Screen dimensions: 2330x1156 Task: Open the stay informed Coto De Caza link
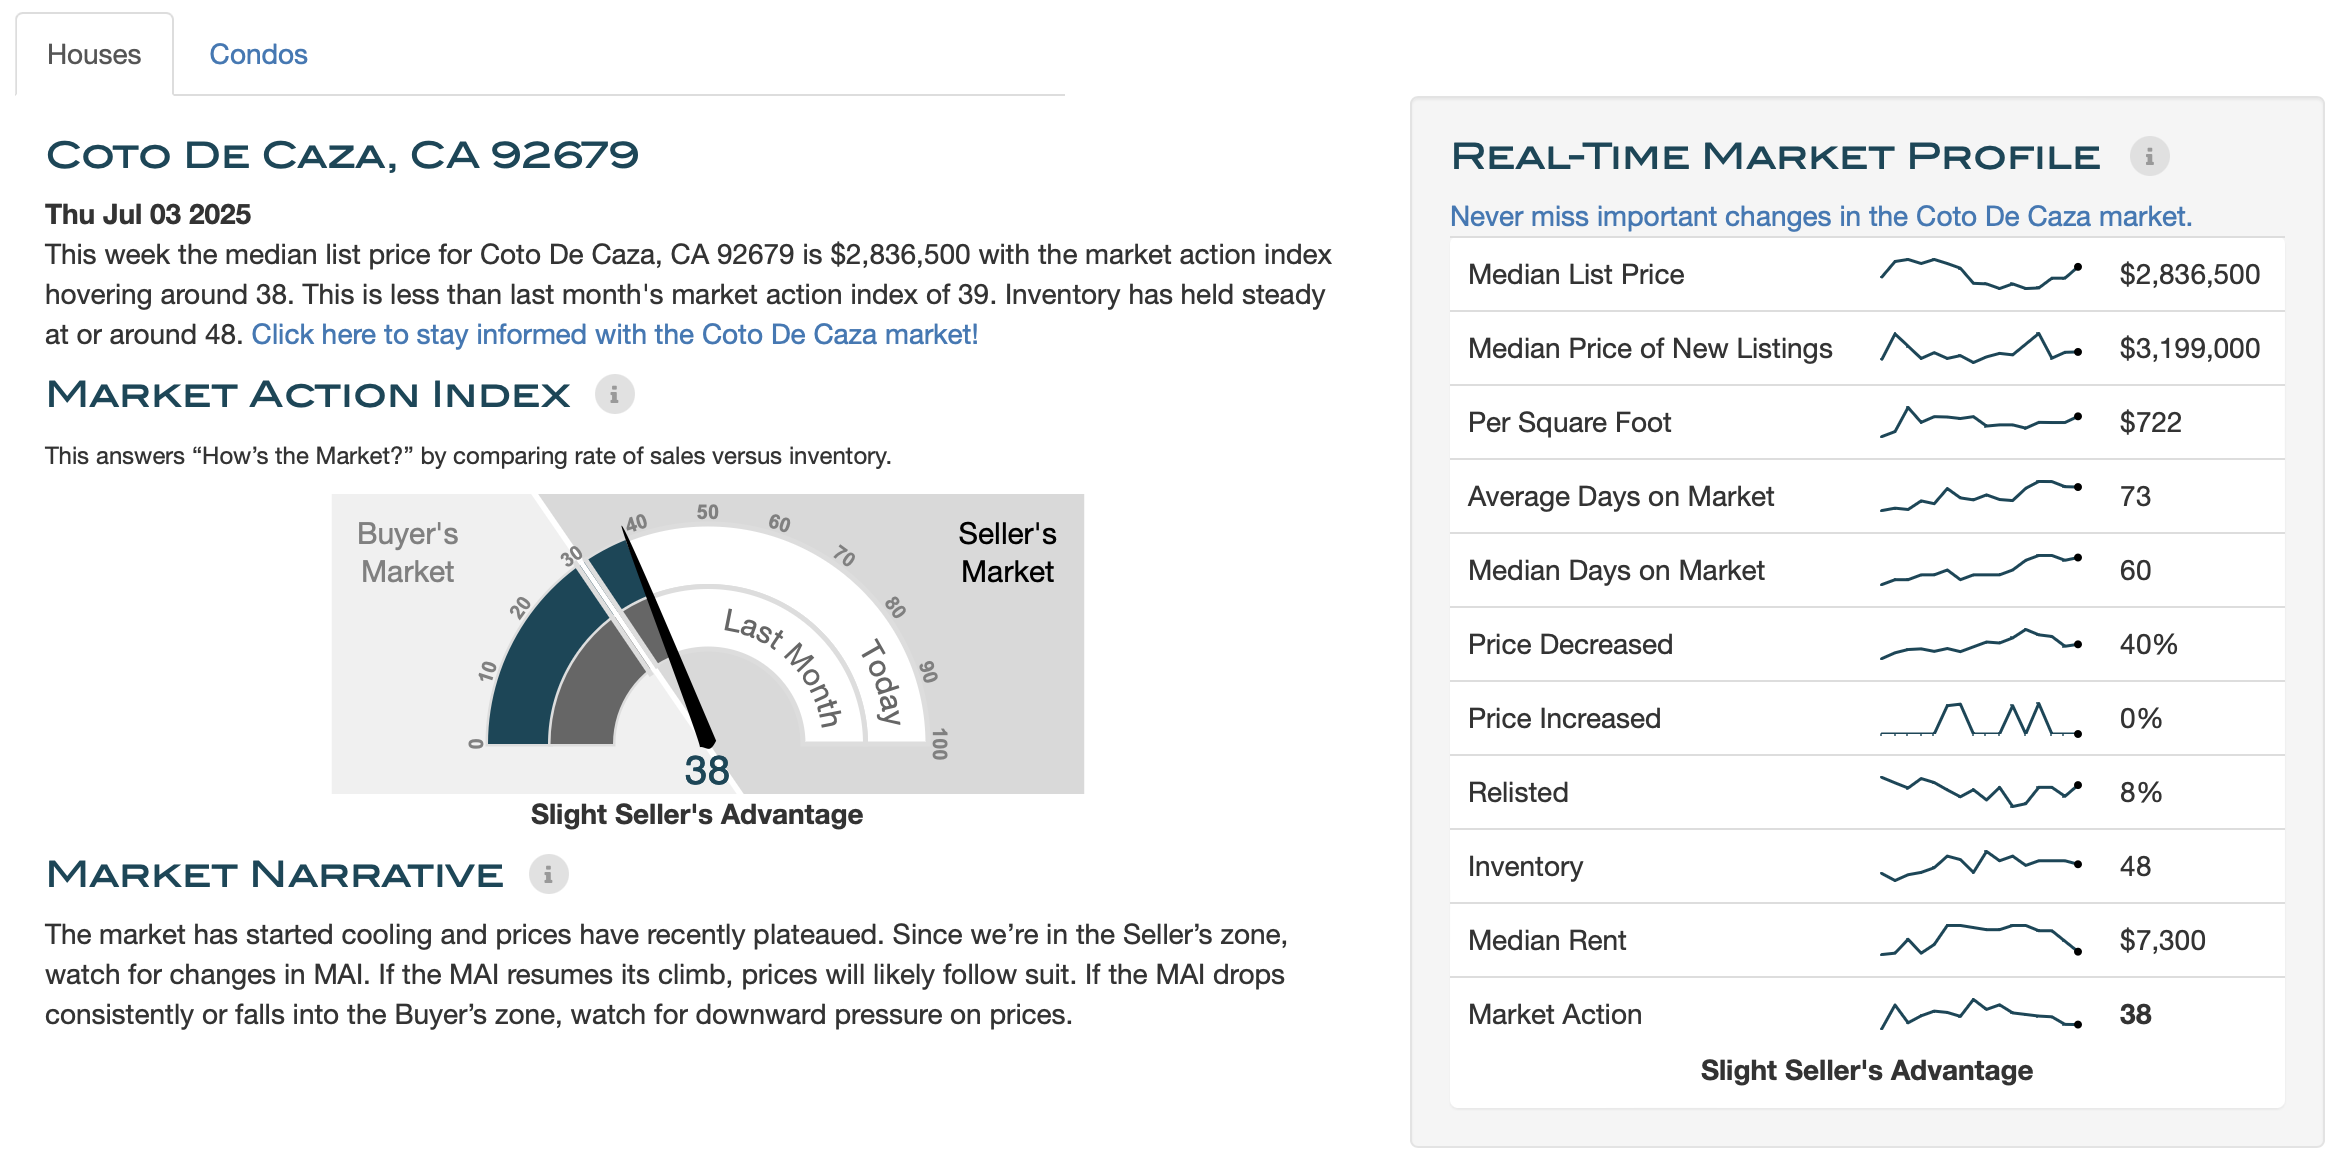click(x=614, y=334)
